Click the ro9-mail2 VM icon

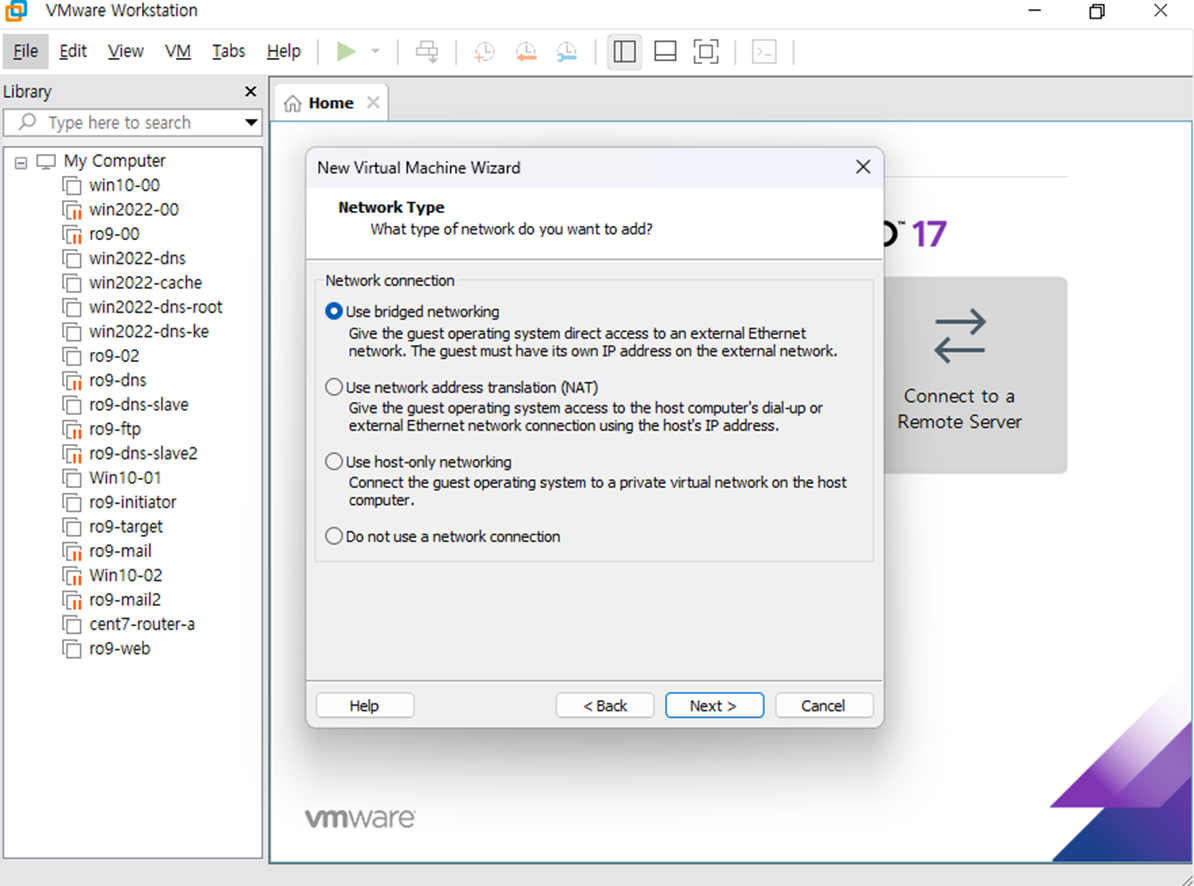pos(72,600)
